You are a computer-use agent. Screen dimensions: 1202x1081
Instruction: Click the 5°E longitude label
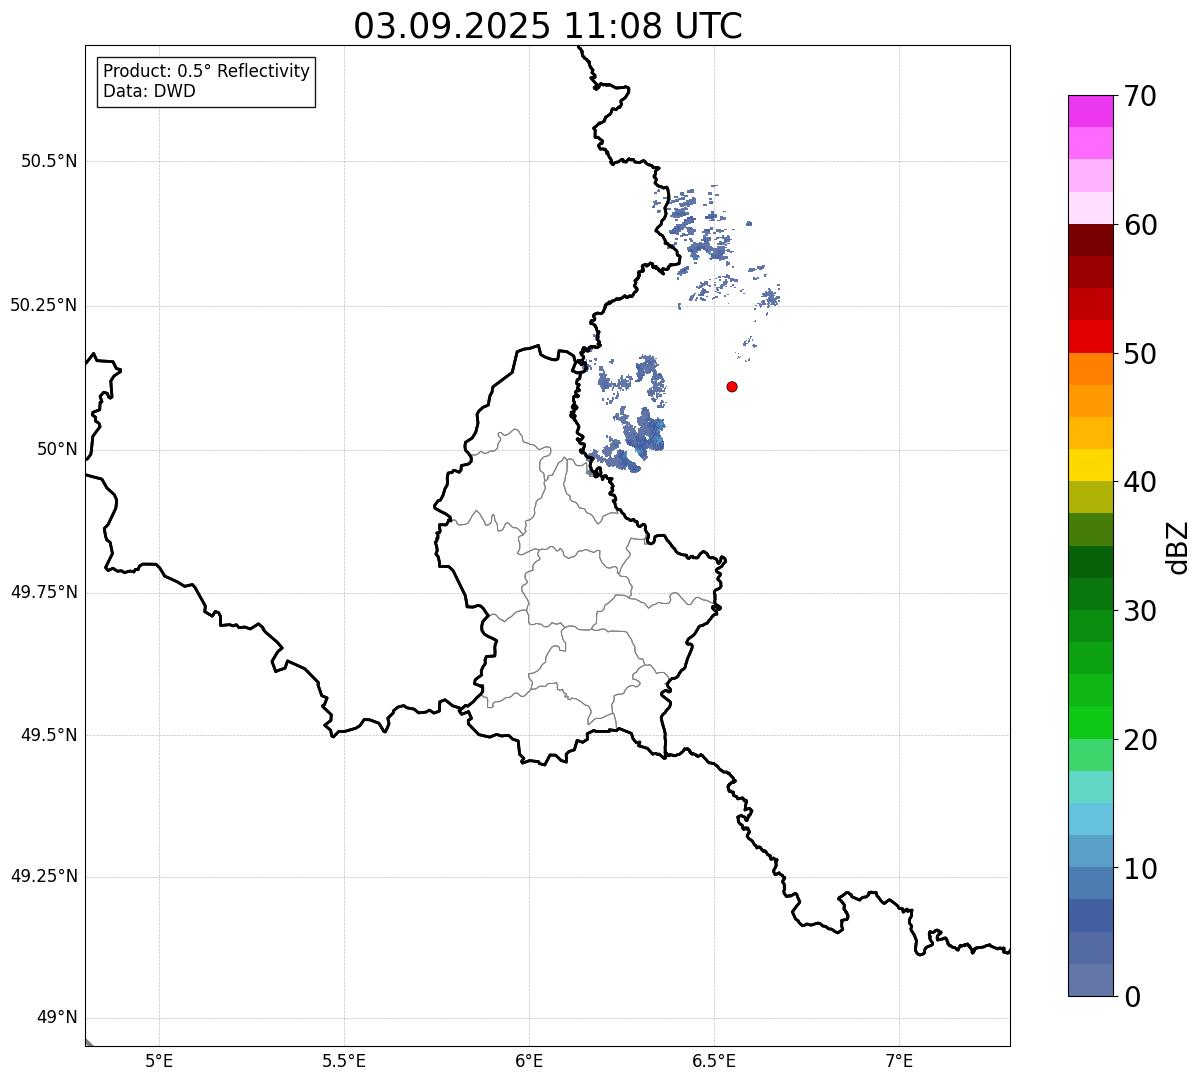[x=159, y=1061]
